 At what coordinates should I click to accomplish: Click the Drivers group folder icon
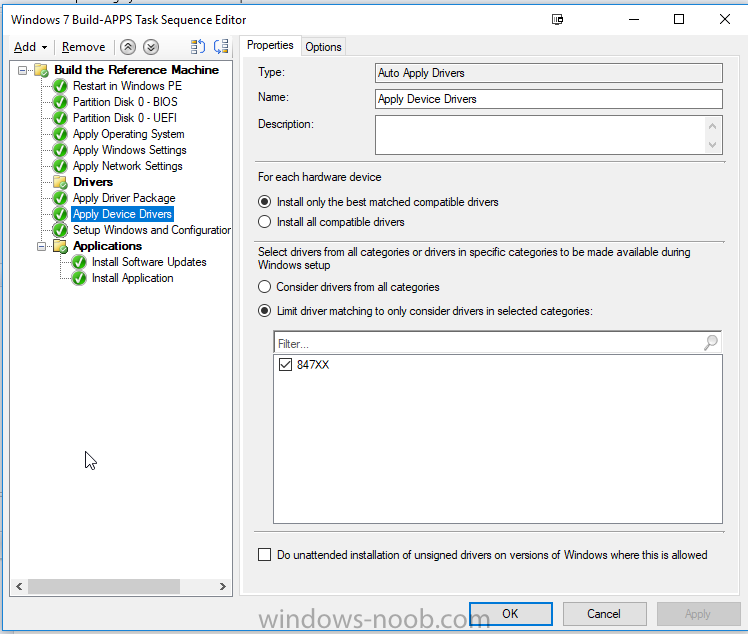[x=60, y=182]
